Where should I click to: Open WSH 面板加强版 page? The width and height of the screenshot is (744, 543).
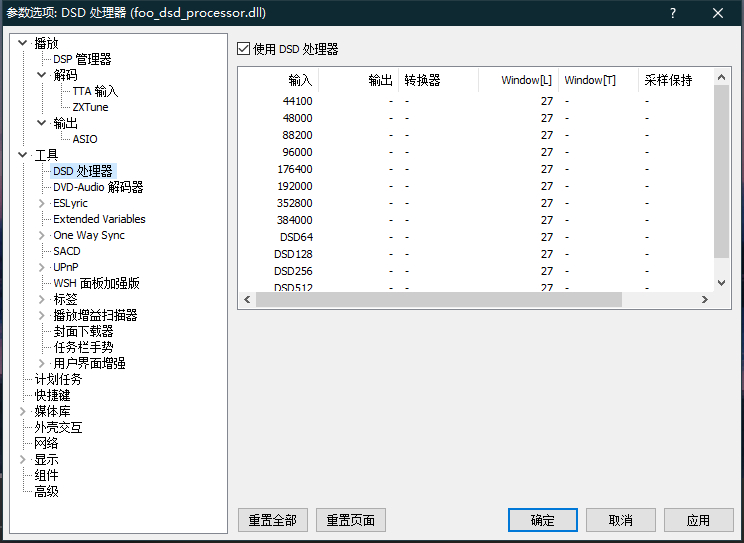tap(96, 283)
